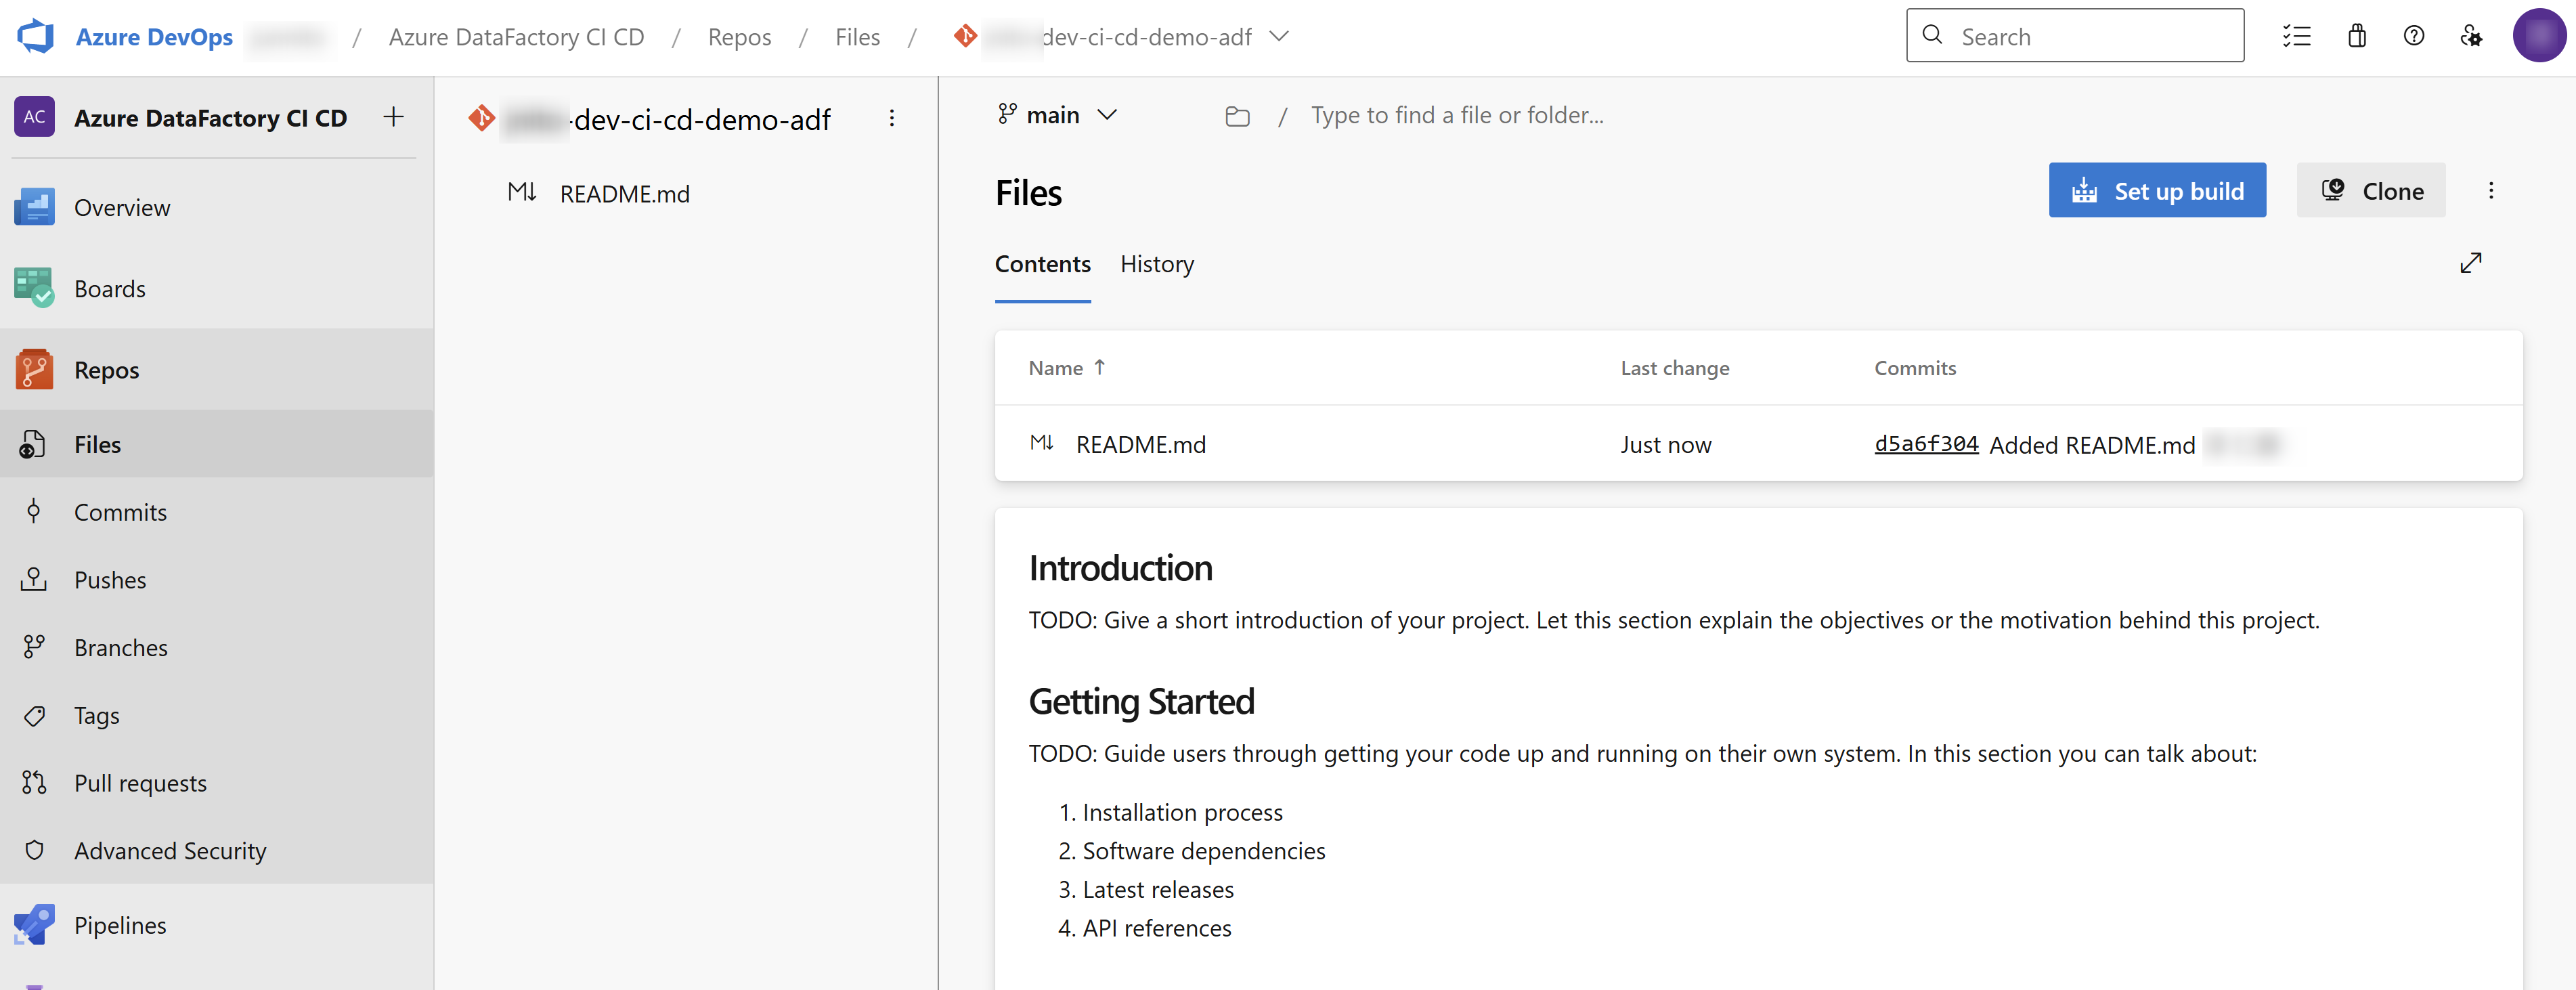Switch to the History tab

1156,264
